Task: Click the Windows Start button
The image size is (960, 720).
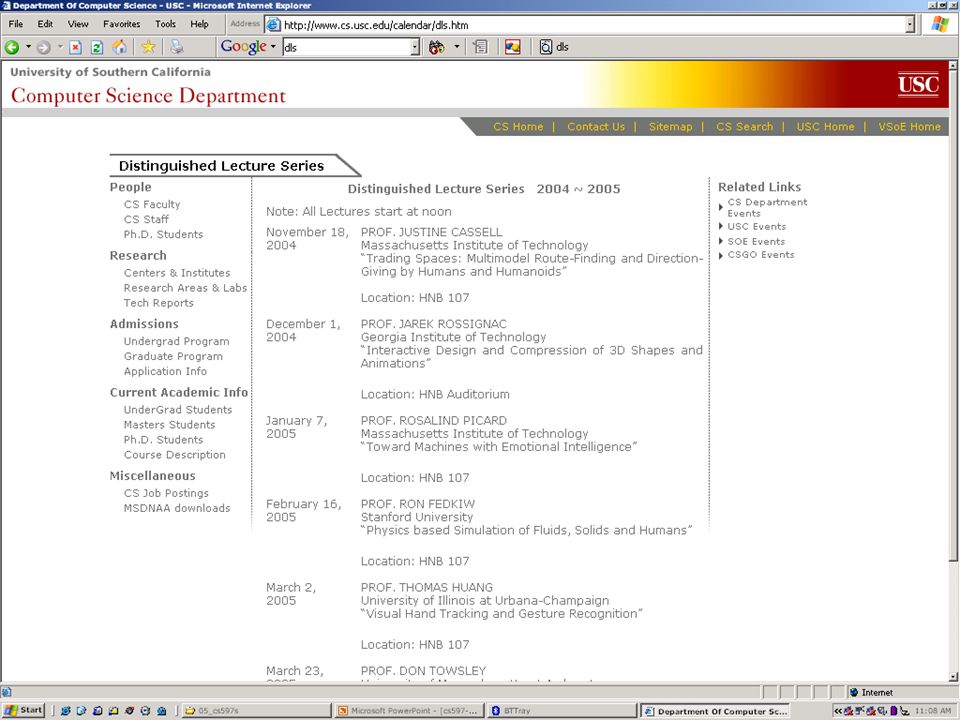Action: [x=23, y=710]
